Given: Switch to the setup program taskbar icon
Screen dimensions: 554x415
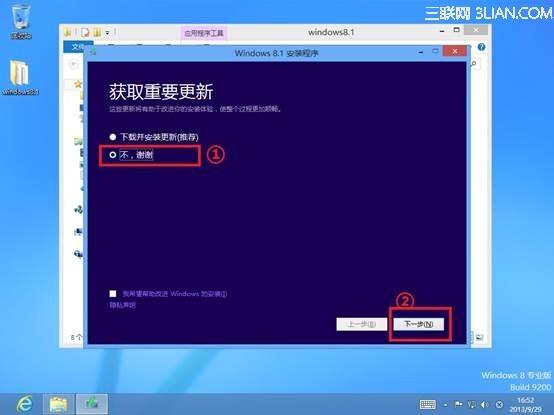Looking at the screenshot, I should (x=92, y=404).
